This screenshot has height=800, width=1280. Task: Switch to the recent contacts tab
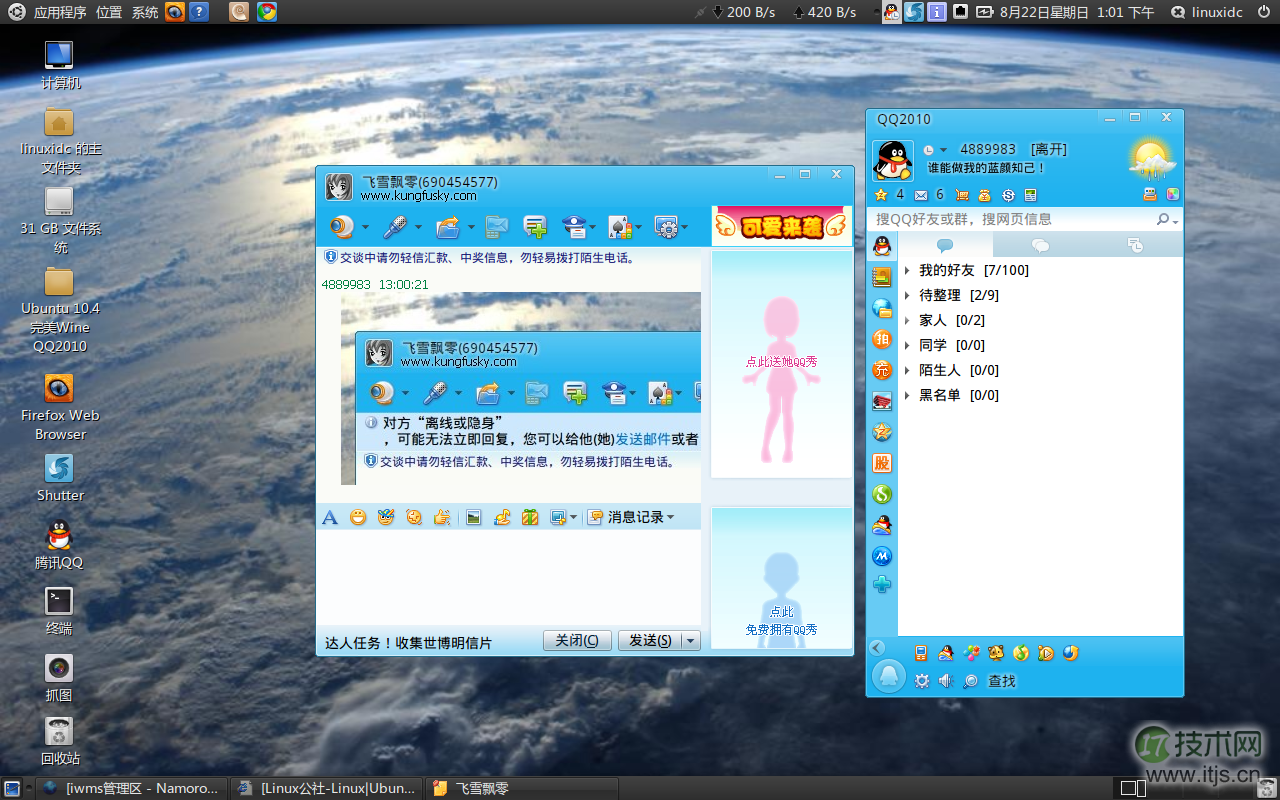tap(1135, 245)
